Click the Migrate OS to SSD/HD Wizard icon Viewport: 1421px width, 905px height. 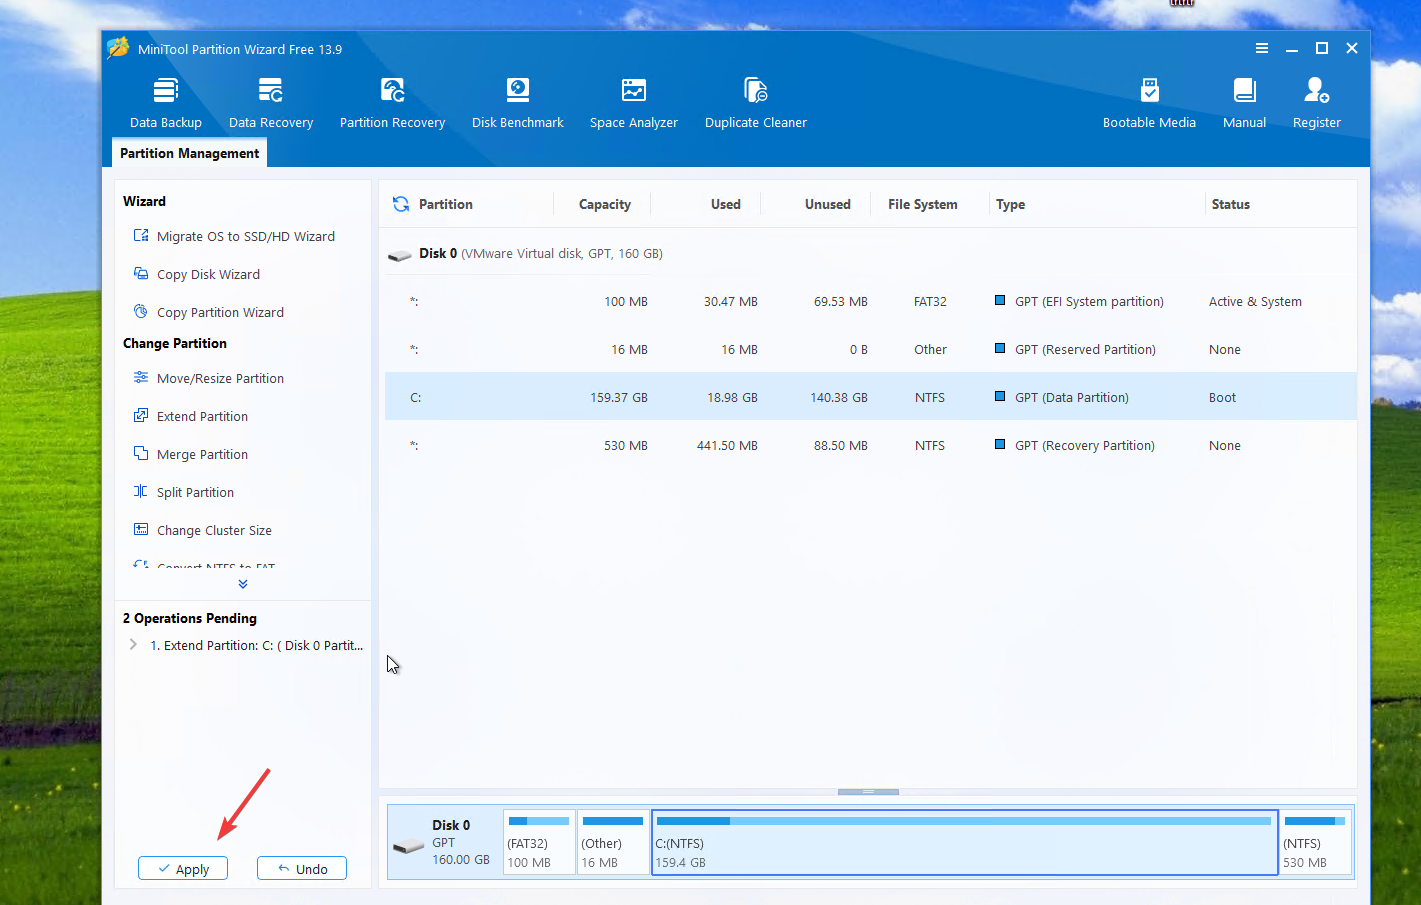141,236
